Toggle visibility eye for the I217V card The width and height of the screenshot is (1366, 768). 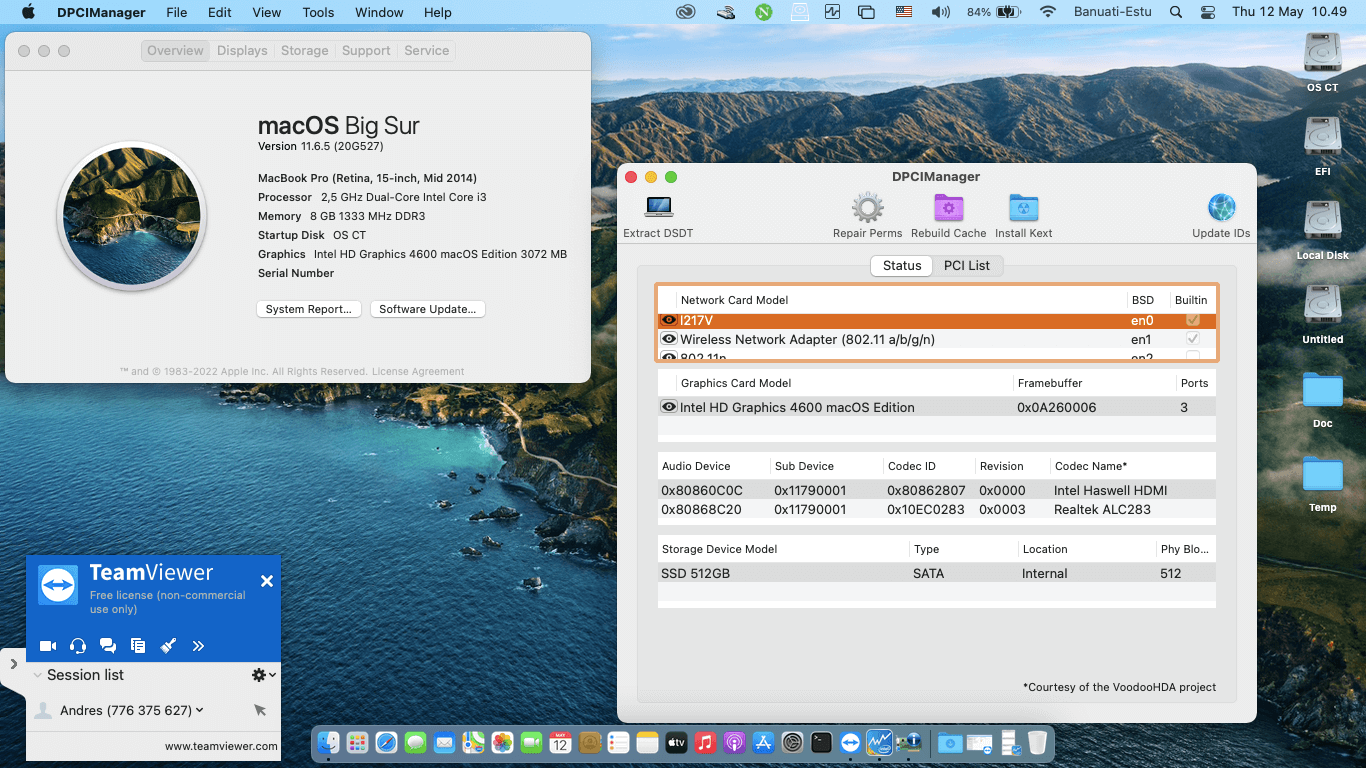669,319
